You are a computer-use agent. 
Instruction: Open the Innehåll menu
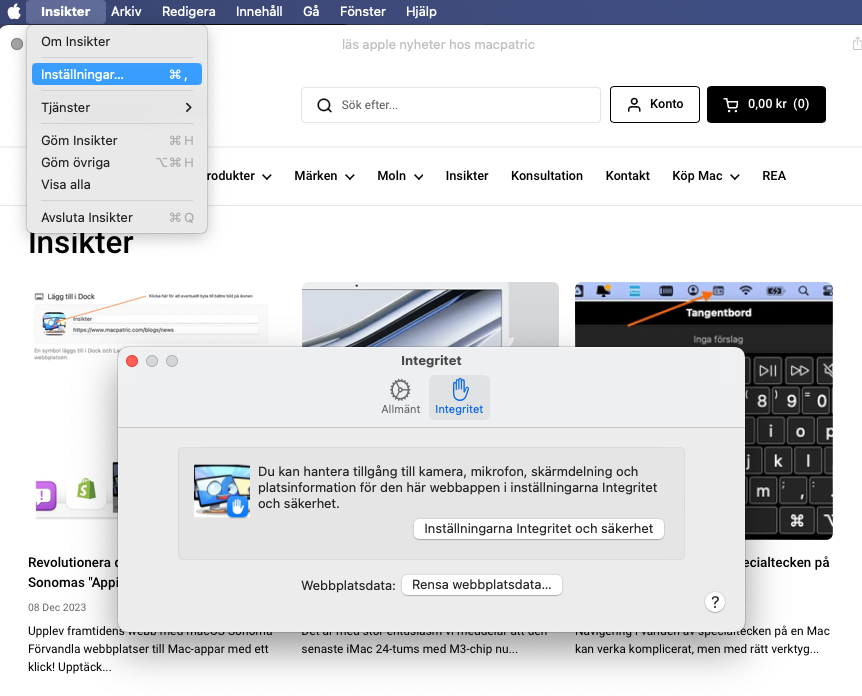pos(259,11)
